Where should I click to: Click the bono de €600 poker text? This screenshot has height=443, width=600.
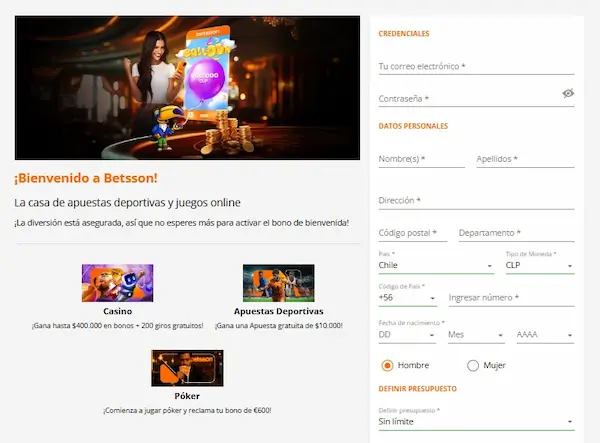[187, 410]
